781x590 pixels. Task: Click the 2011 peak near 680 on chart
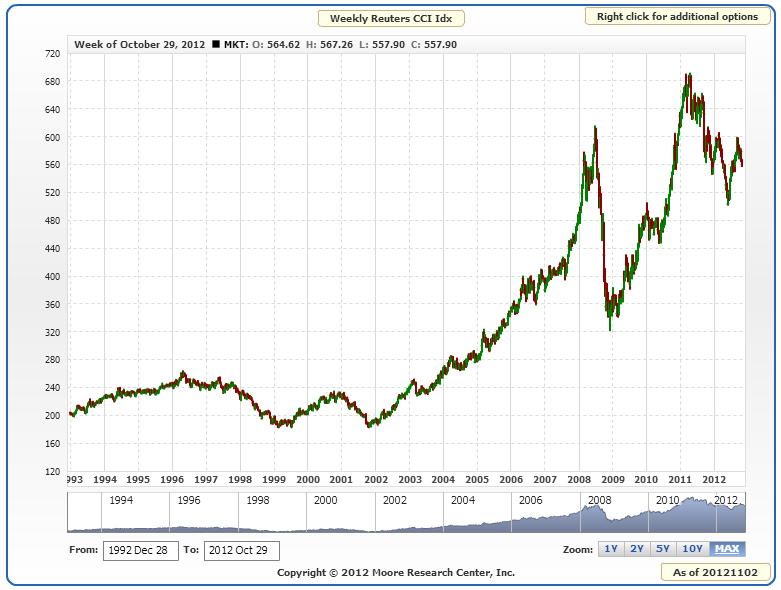(x=688, y=76)
